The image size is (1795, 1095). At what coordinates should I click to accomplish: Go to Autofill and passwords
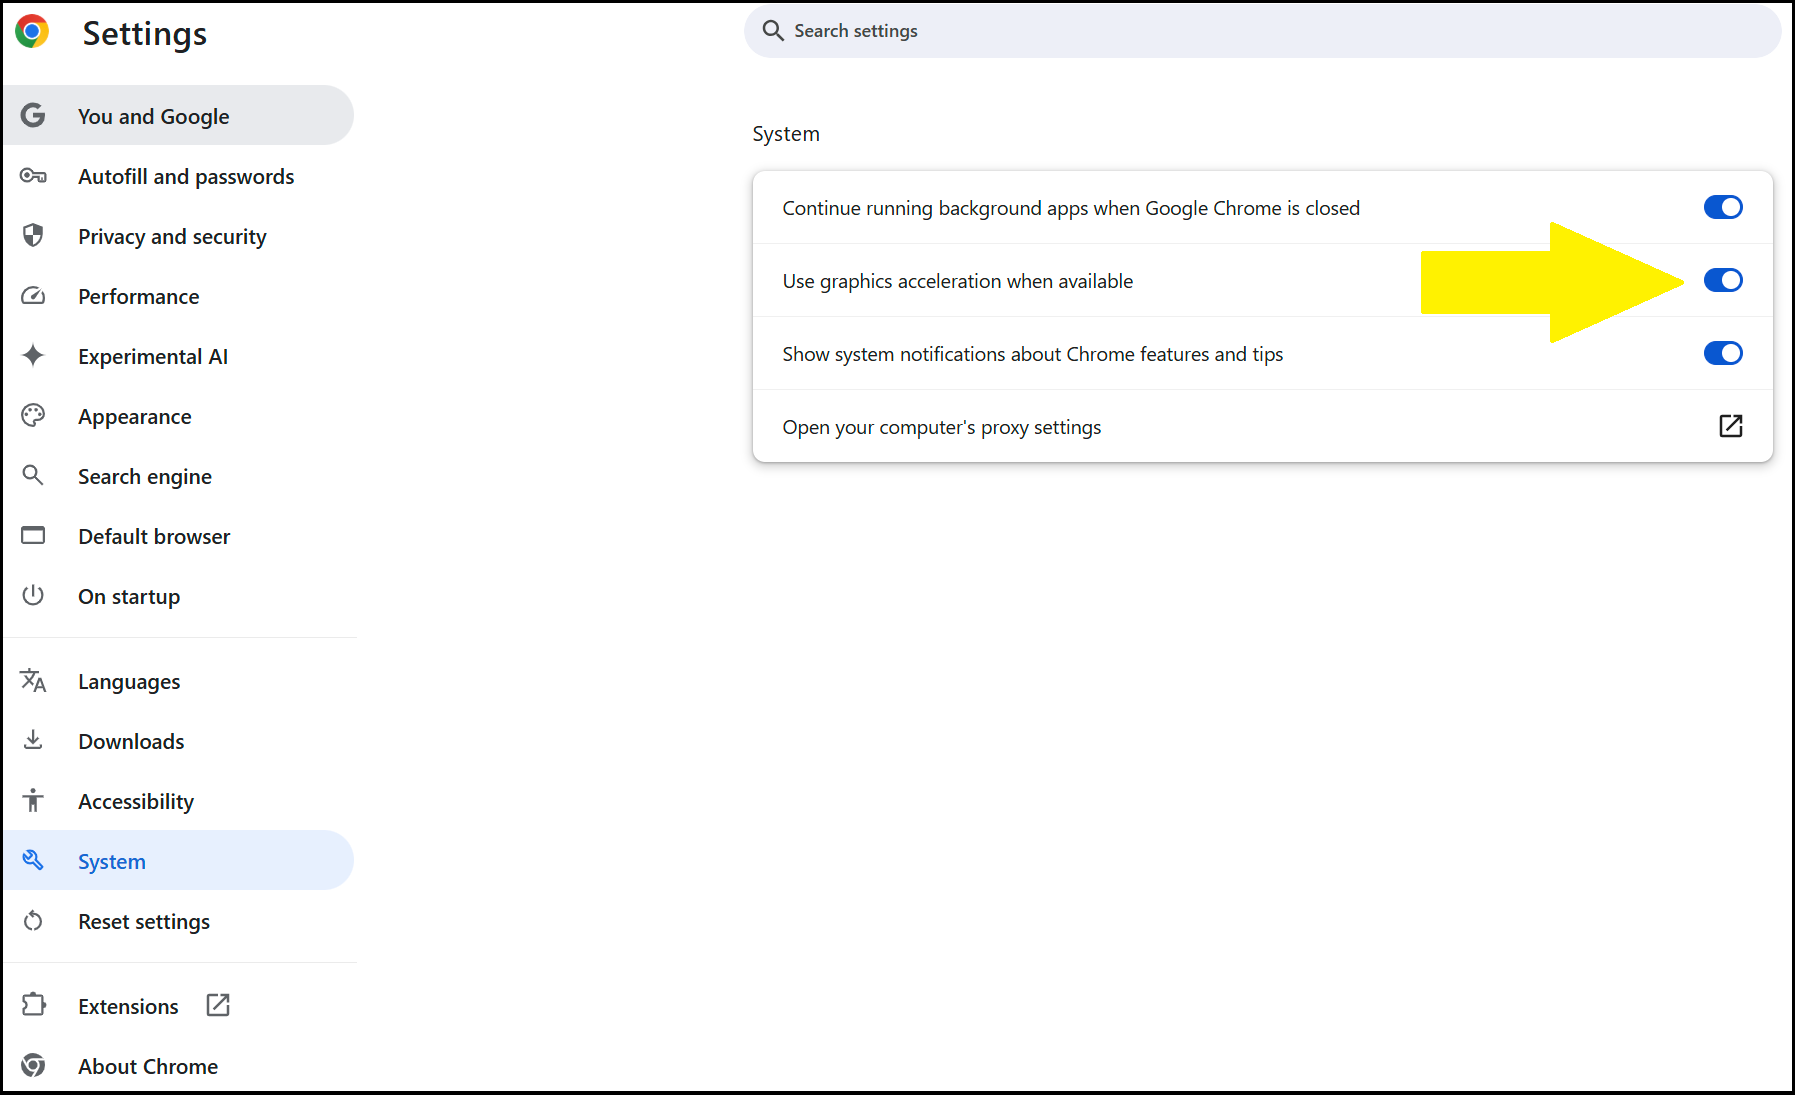tap(179, 176)
